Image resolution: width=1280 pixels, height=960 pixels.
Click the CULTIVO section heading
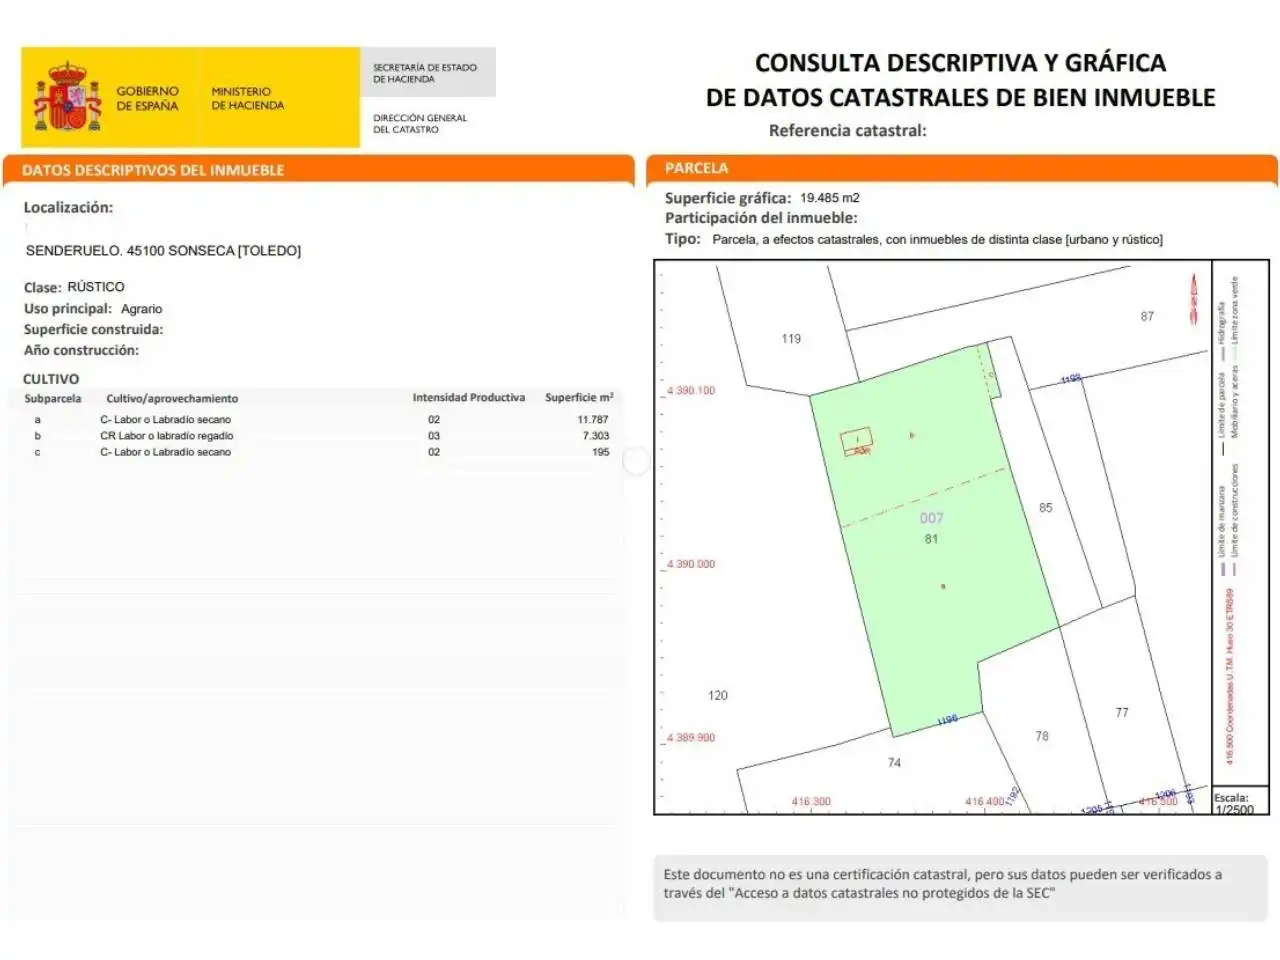point(51,379)
